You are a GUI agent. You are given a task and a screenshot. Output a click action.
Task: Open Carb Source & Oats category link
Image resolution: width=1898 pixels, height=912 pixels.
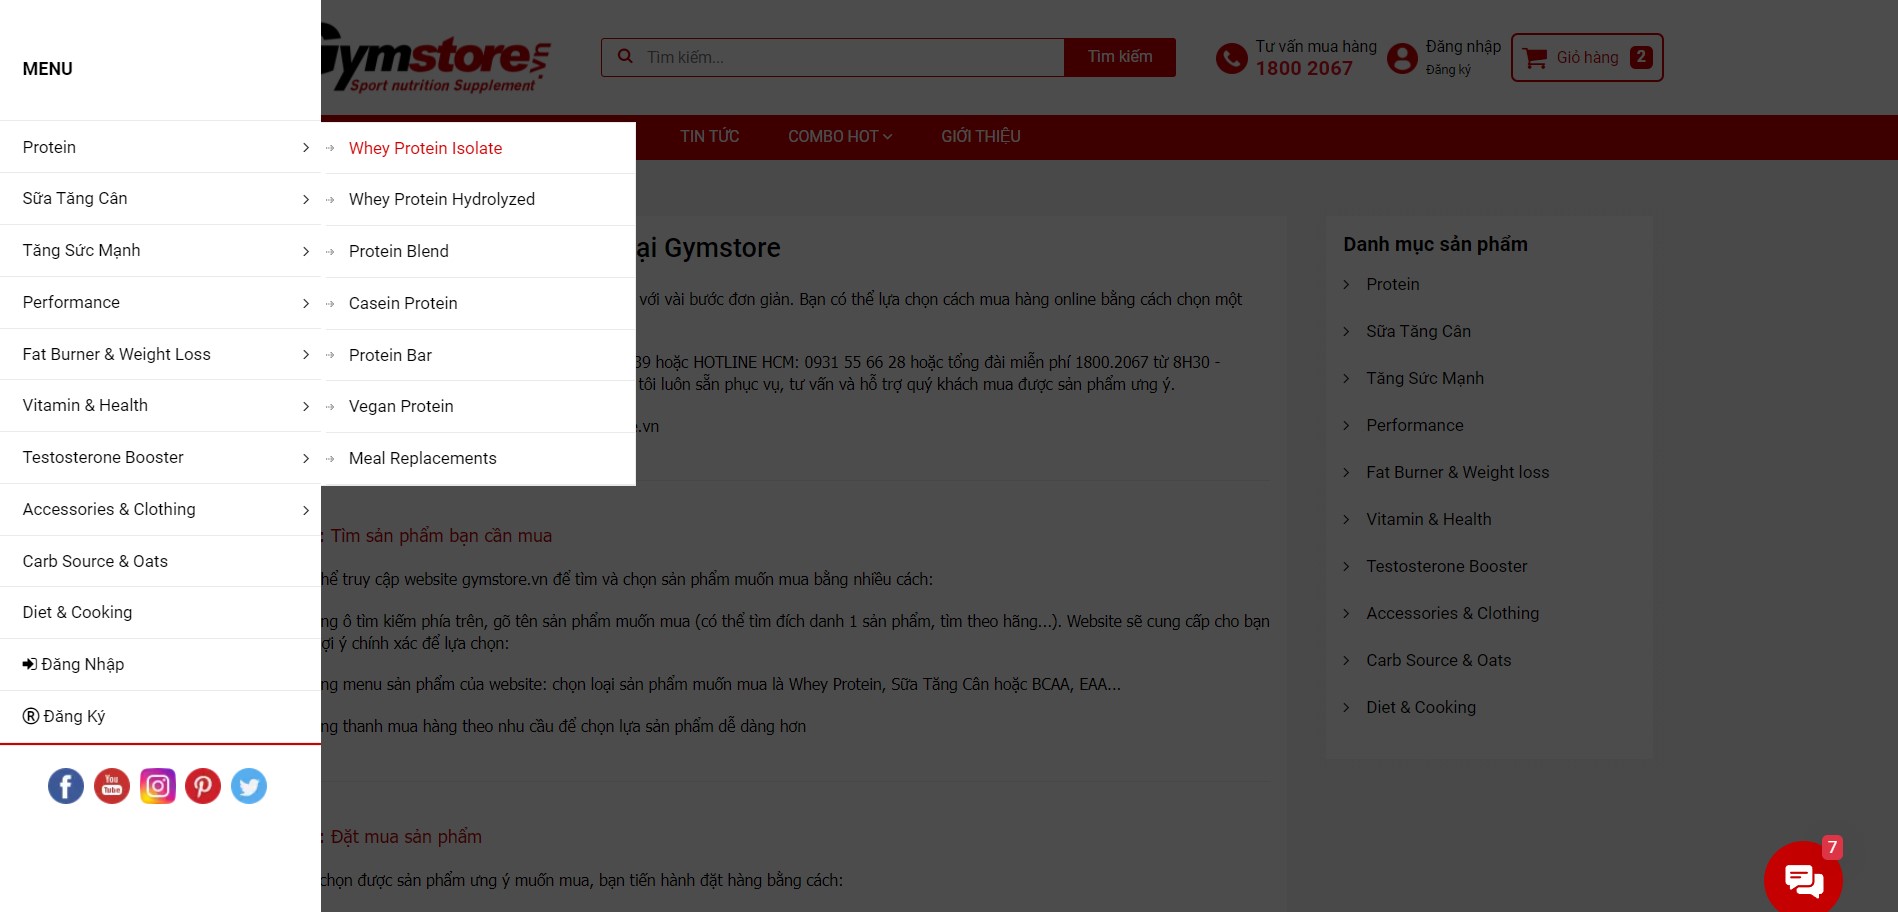tap(1439, 660)
